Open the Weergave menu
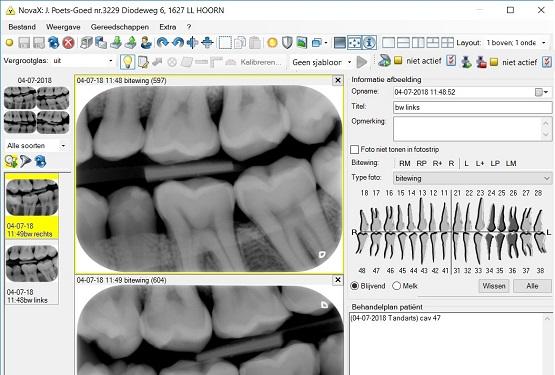The image size is (555, 375). coord(63,27)
